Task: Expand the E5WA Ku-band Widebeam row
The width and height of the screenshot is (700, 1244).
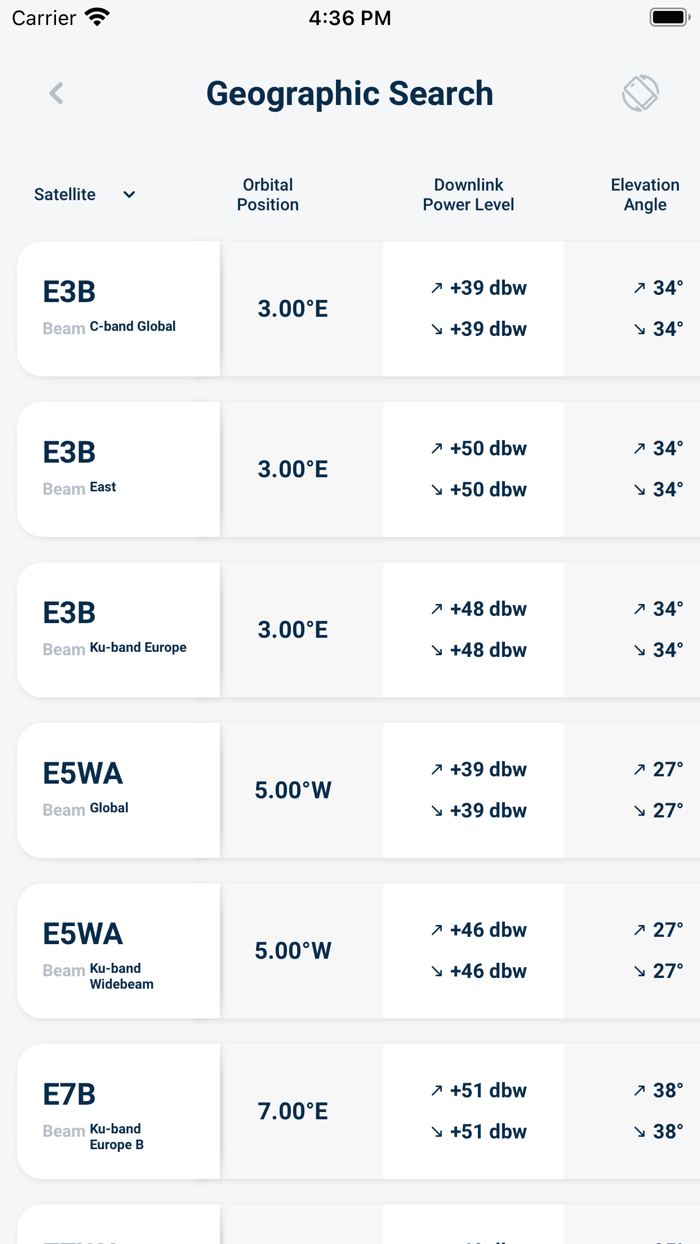Action: [118, 950]
